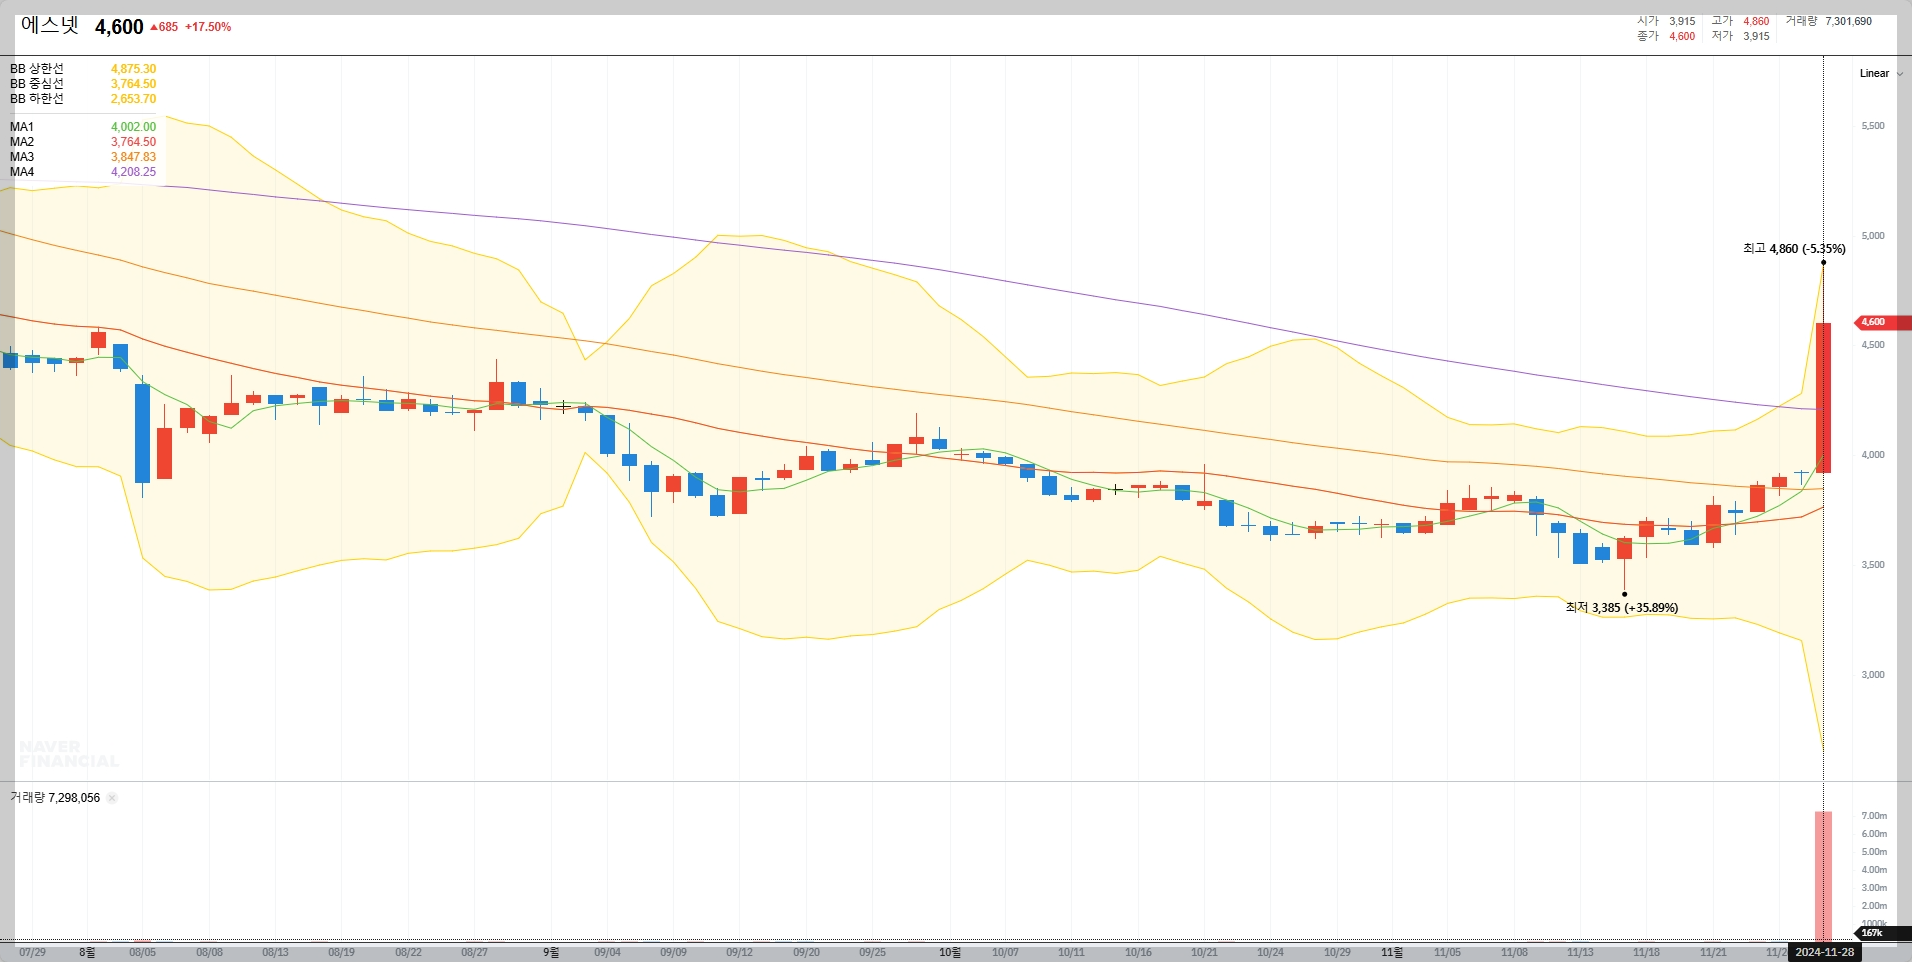Select the MA4 legend entry

(83, 172)
